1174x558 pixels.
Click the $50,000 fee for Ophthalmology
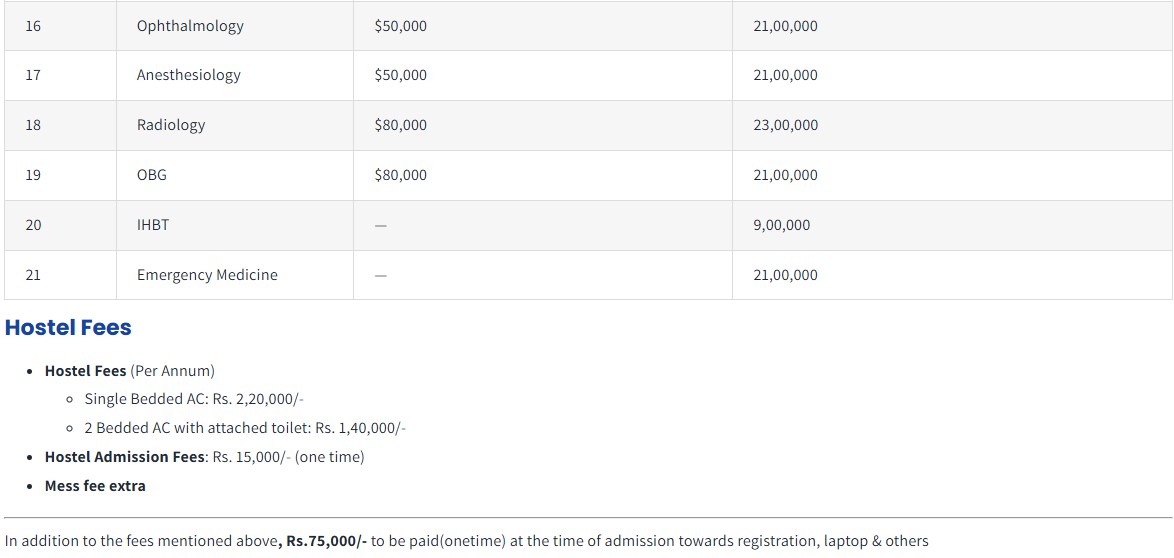[x=400, y=26]
